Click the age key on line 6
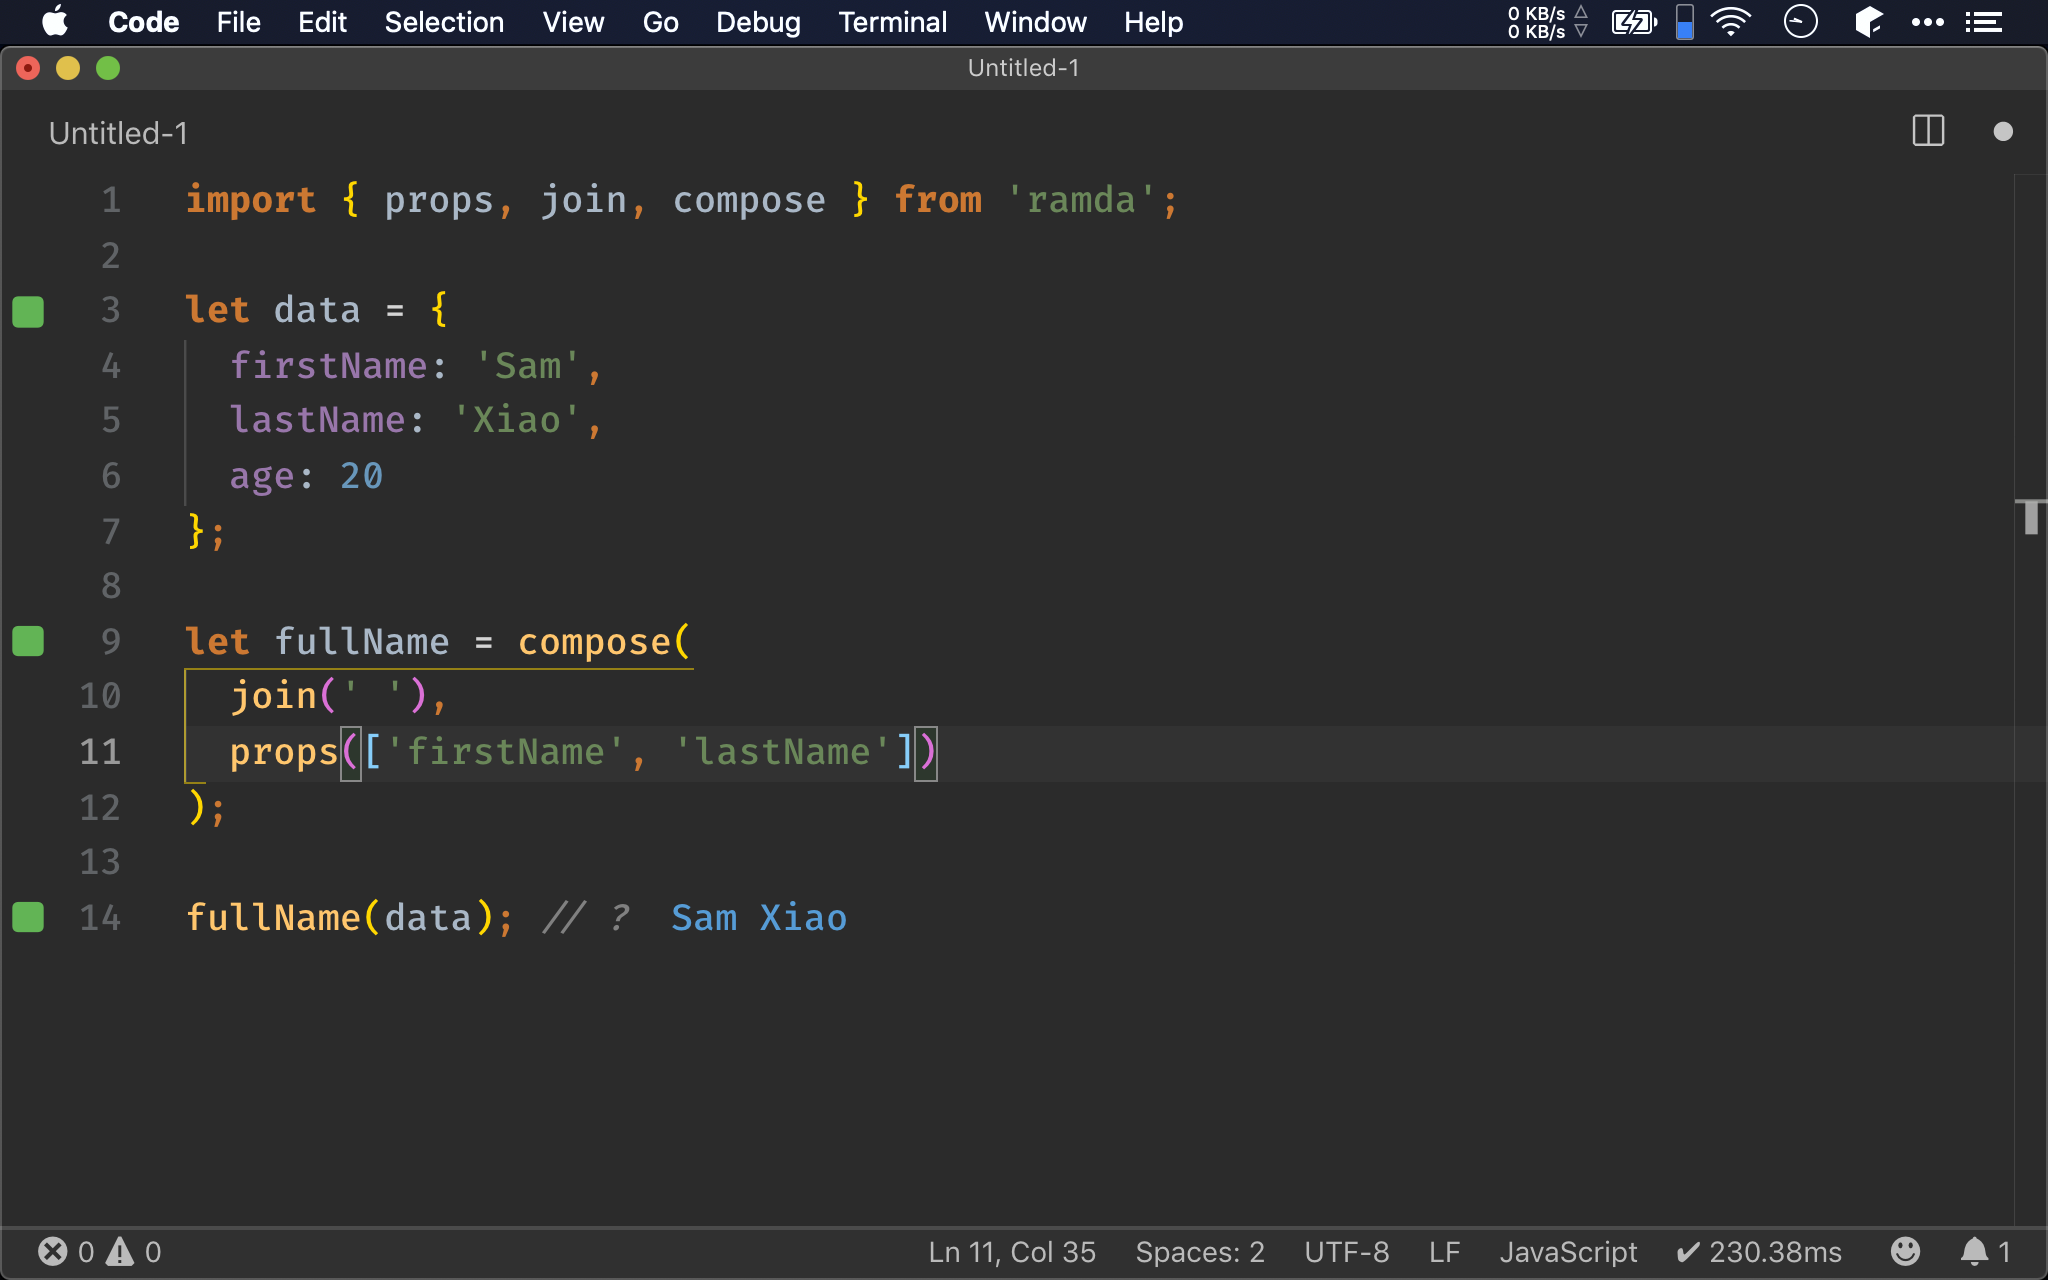Screen dimensions: 2048x1280 [262, 476]
